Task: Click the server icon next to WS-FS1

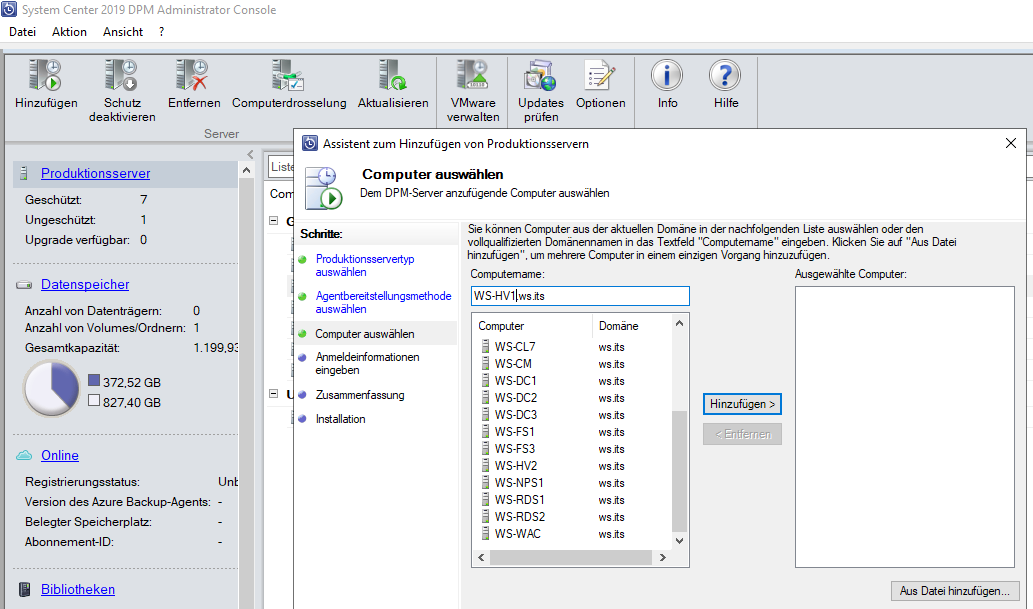Action: tap(486, 431)
